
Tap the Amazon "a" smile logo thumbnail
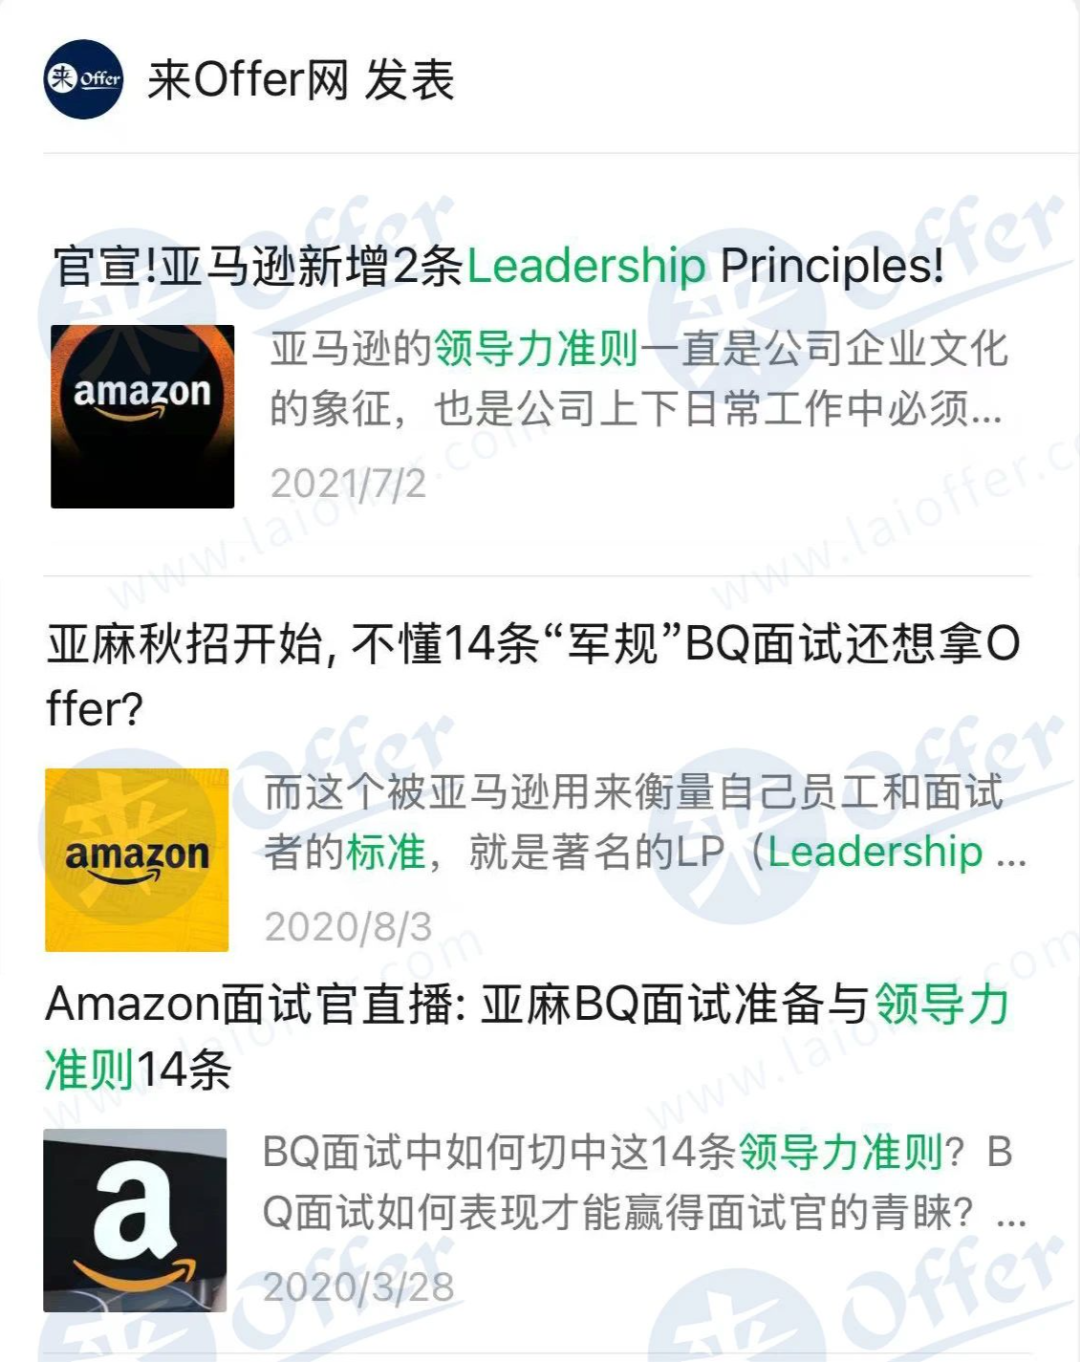point(135,1220)
